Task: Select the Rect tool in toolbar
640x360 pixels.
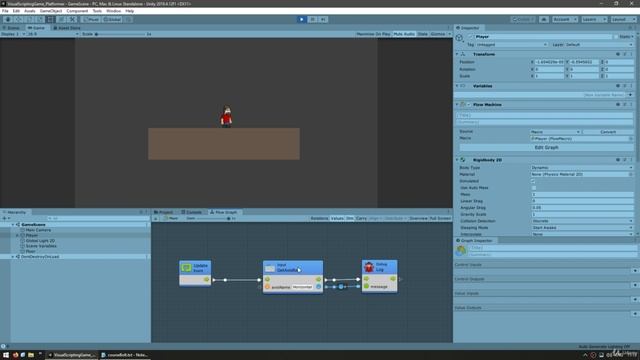Action: pyautogui.click(x=50, y=19)
